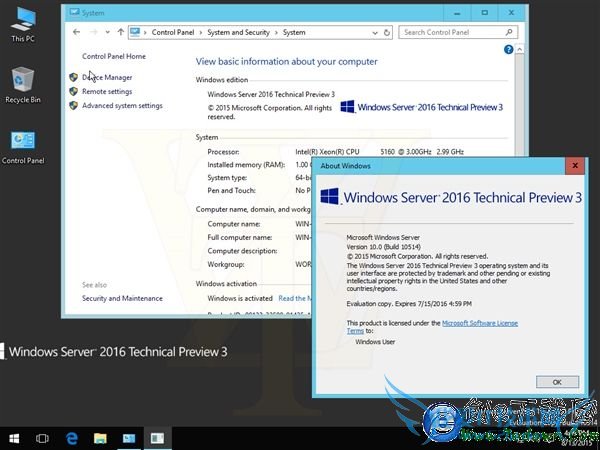Click the 'Workgroup:' label

point(226,264)
